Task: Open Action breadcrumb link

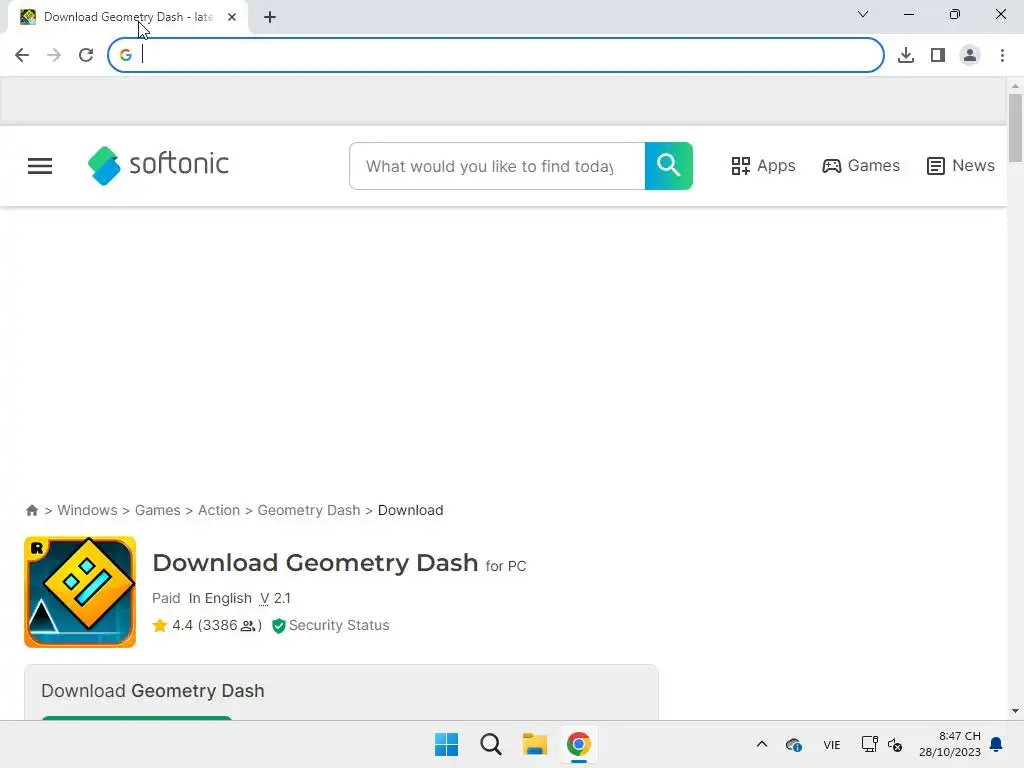Action: pos(219,510)
